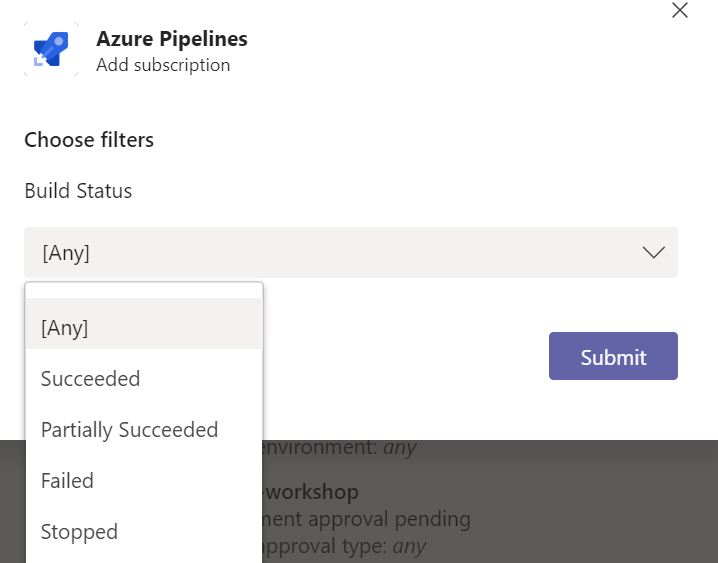Image resolution: width=718 pixels, height=563 pixels.
Task: Click the Build Status dropdown chevron arrow
Action: point(653,253)
